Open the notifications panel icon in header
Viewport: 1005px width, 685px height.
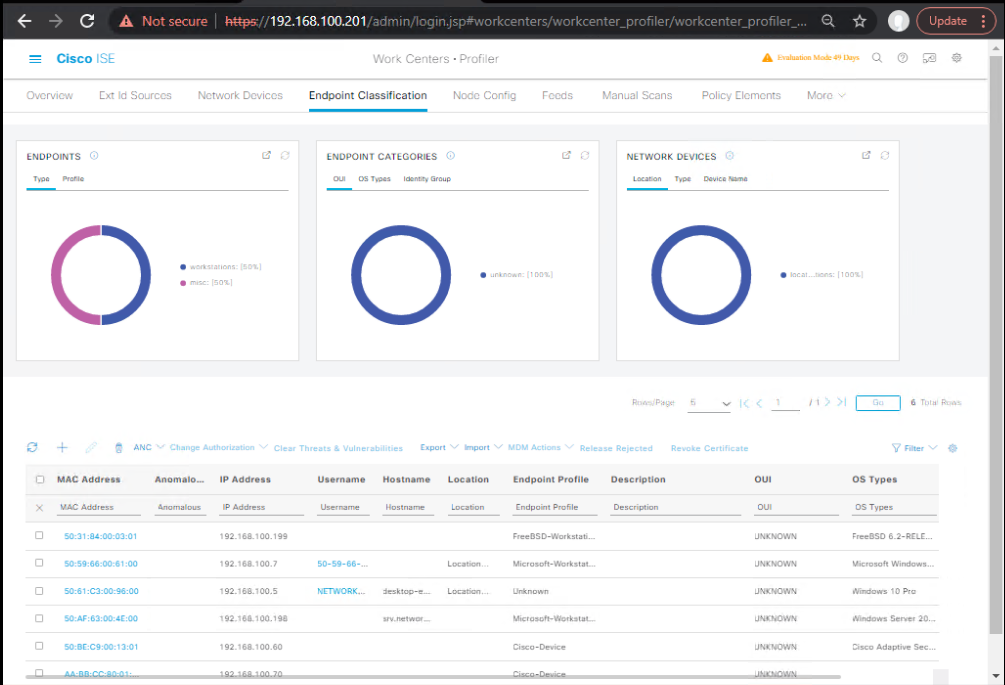coord(929,58)
